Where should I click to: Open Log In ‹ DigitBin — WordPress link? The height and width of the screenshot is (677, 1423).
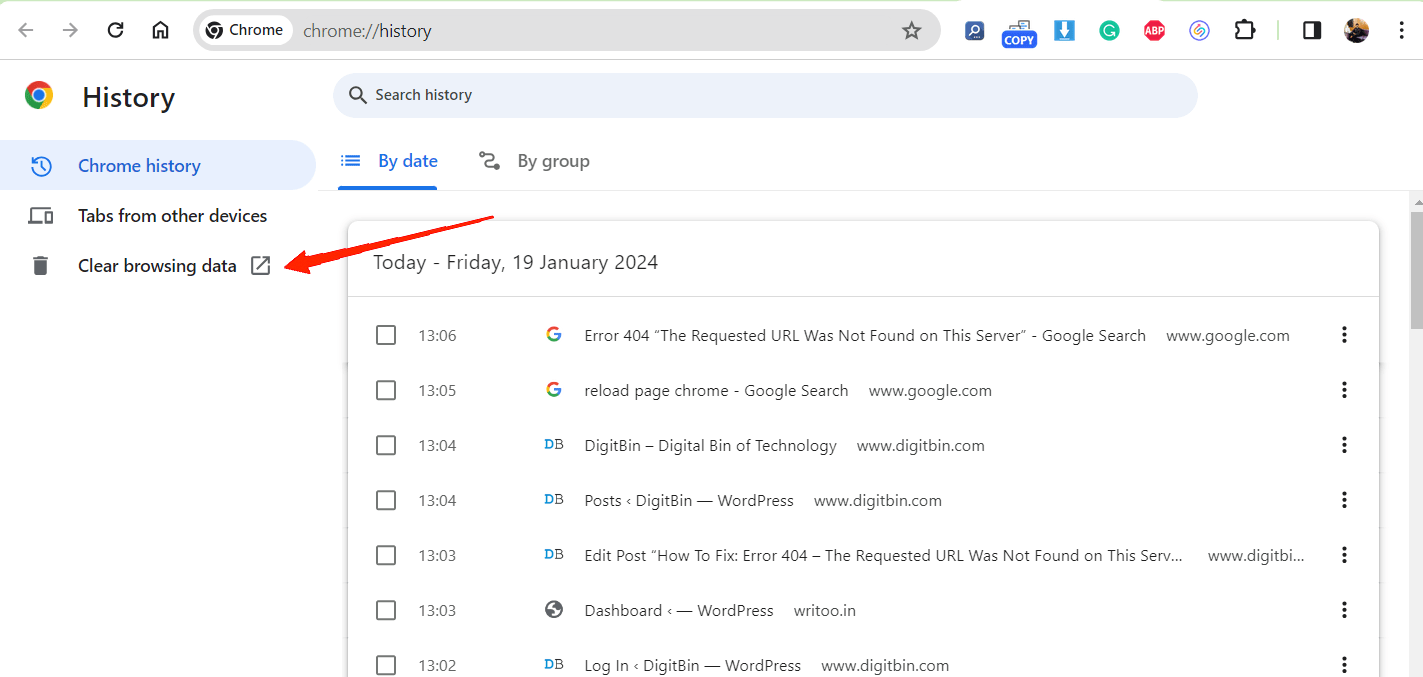692,666
